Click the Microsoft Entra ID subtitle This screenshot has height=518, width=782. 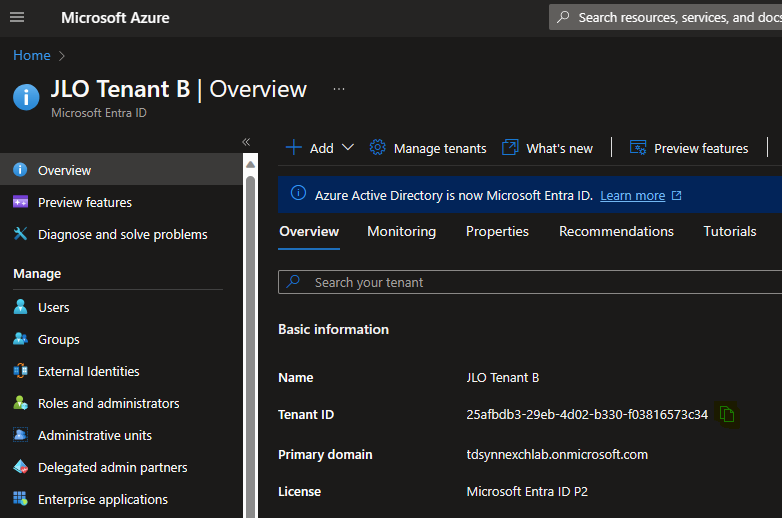(99, 113)
